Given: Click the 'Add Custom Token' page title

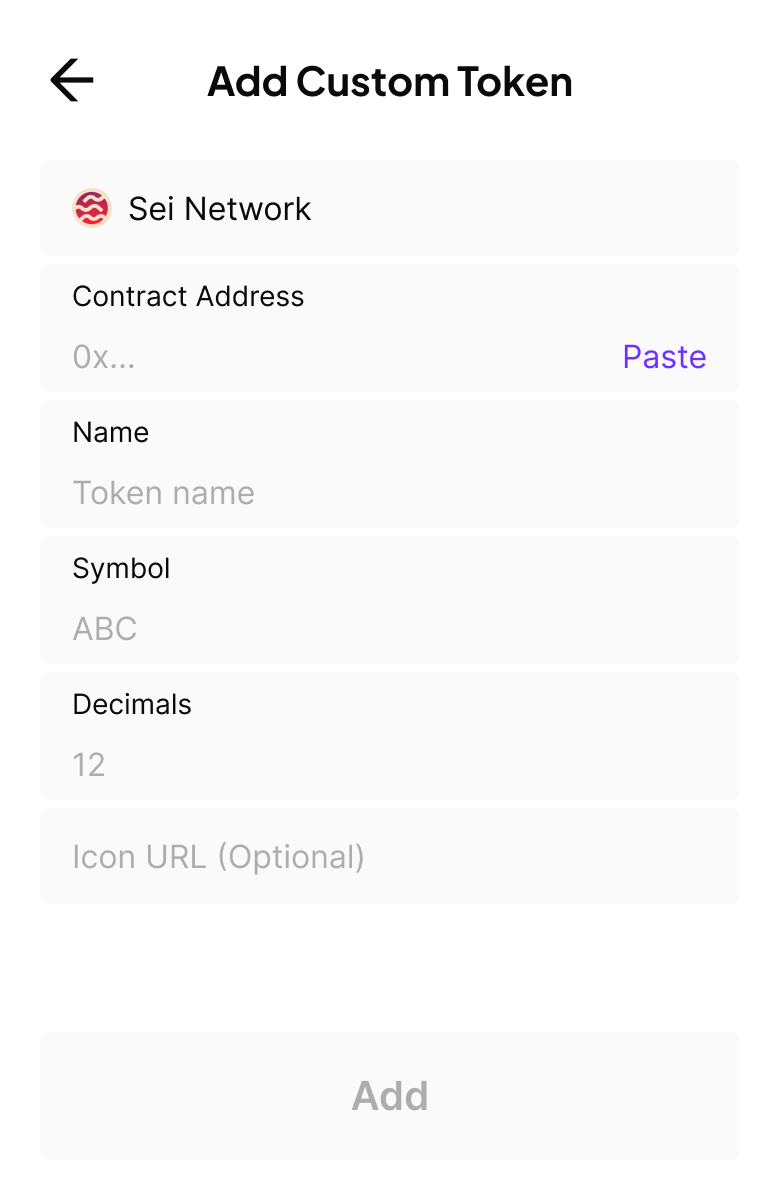Looking at the screenshot, I should pos(389,81).
